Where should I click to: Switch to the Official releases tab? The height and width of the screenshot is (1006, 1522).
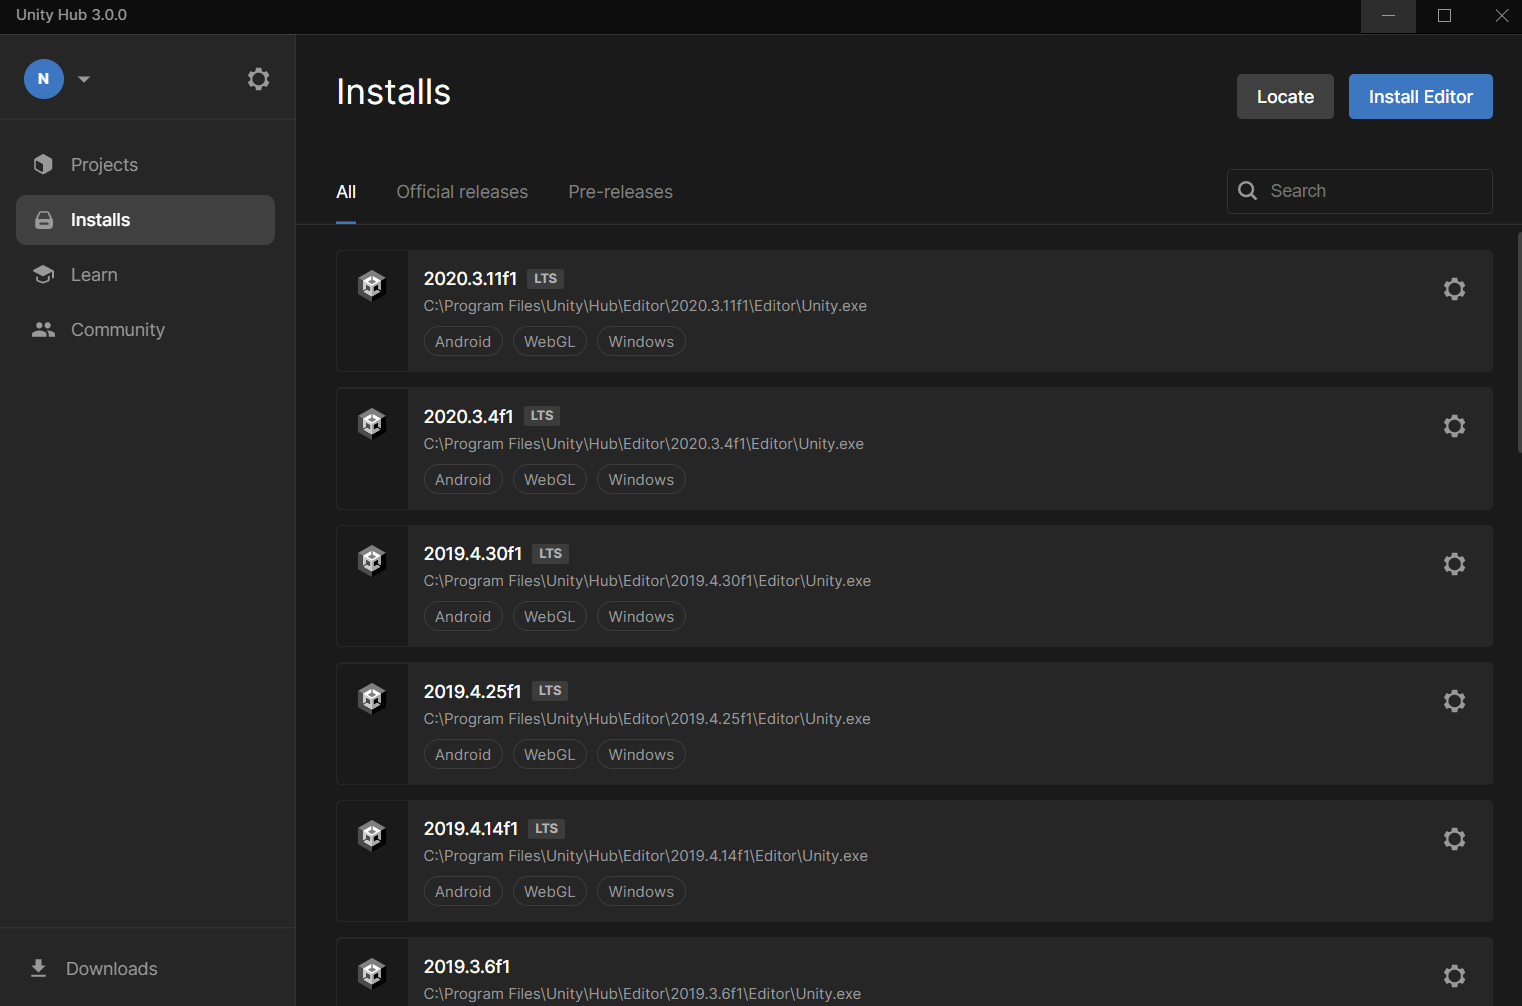click(x=462, y=192)
